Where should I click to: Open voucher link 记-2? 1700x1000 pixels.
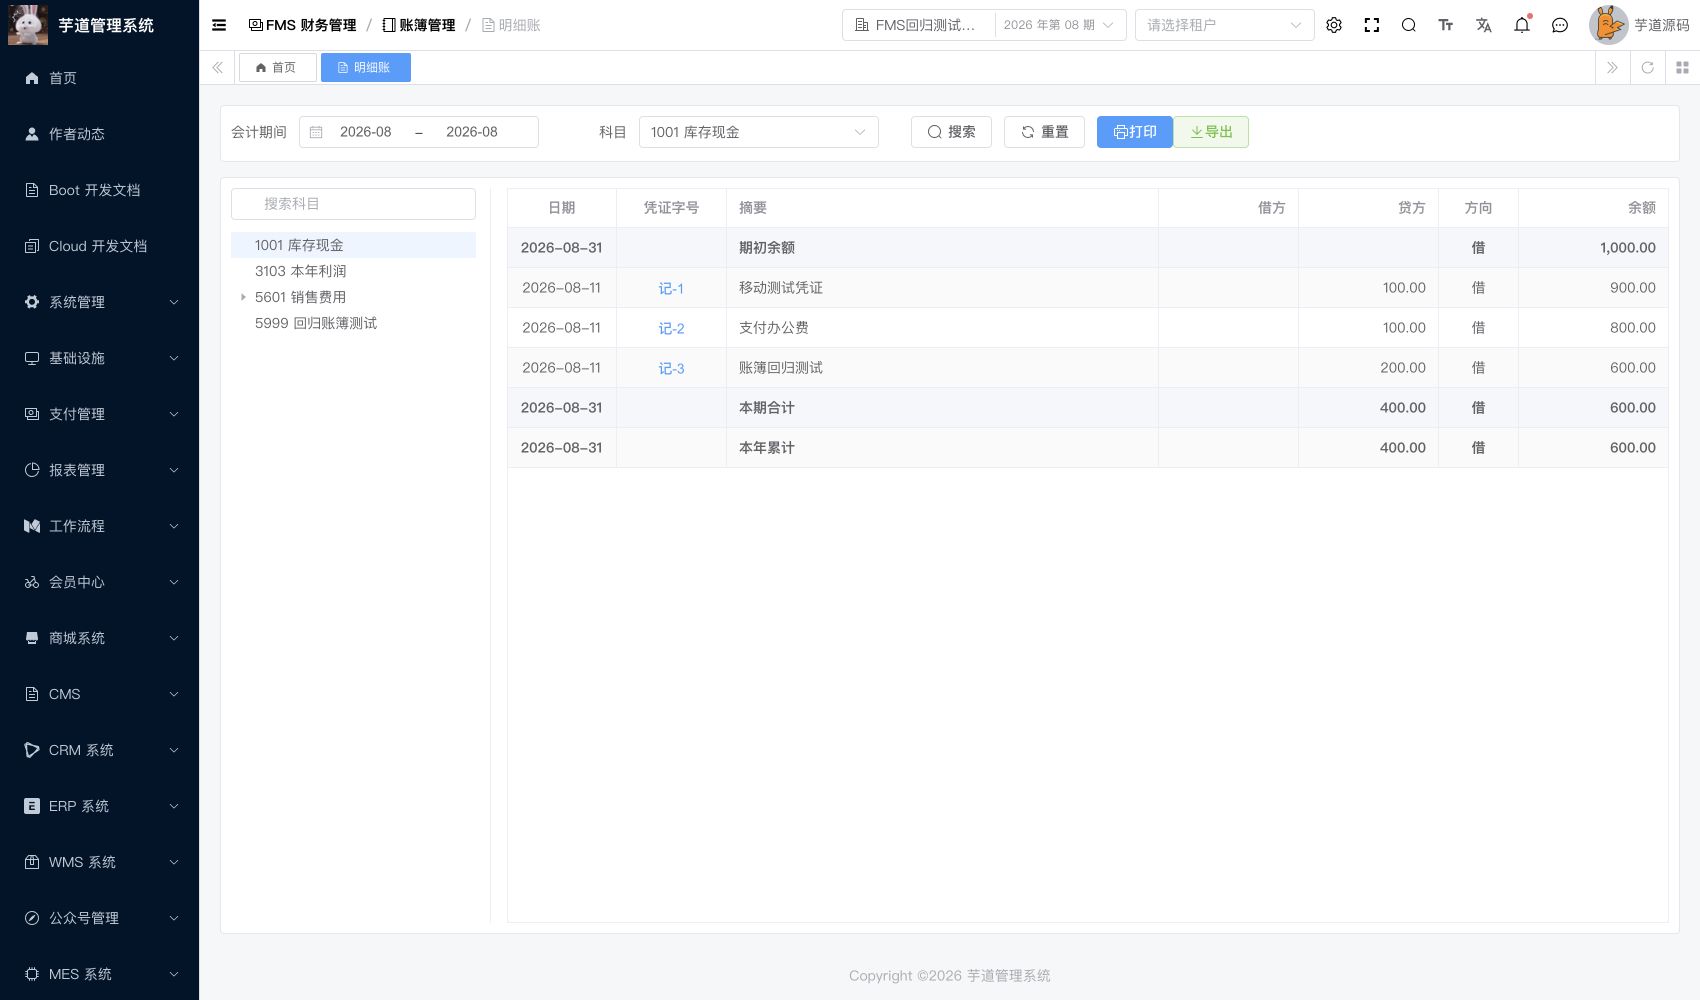tap(671, 328)
